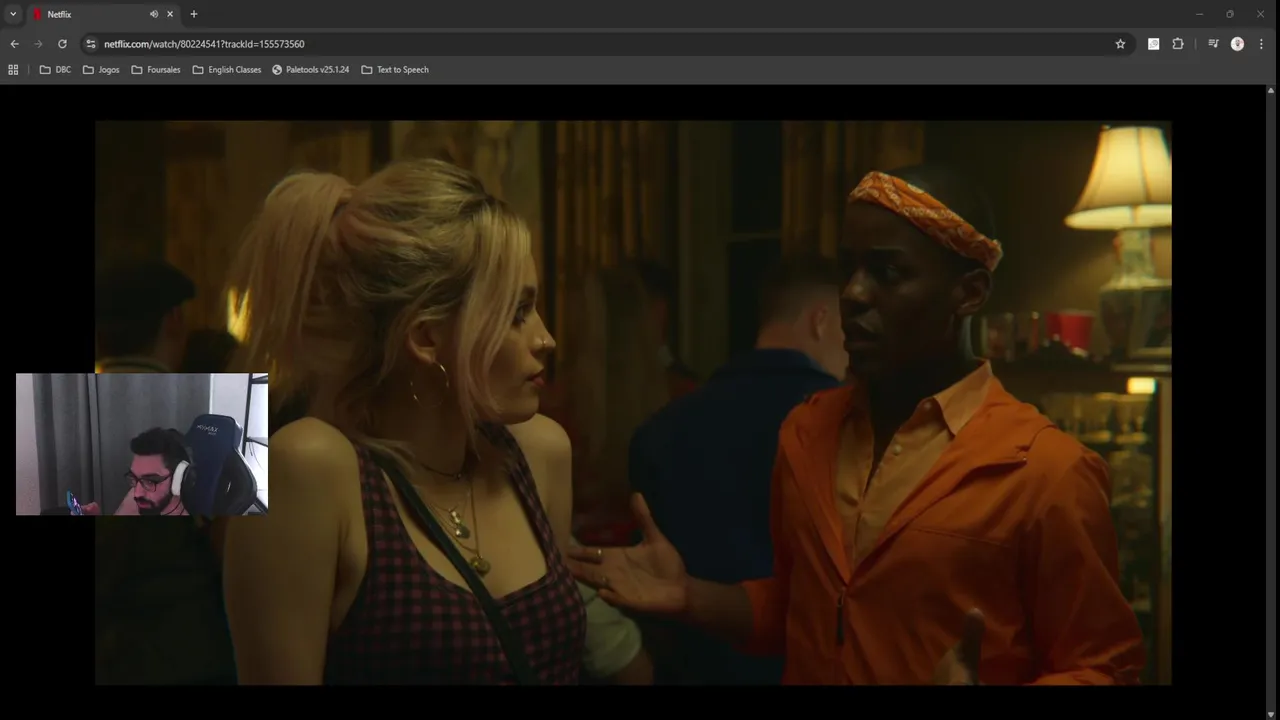This screenshot has height=720, width=1280.
Task: Open the Text to Speech bookmark folder
Action: [x=395, y=70]
